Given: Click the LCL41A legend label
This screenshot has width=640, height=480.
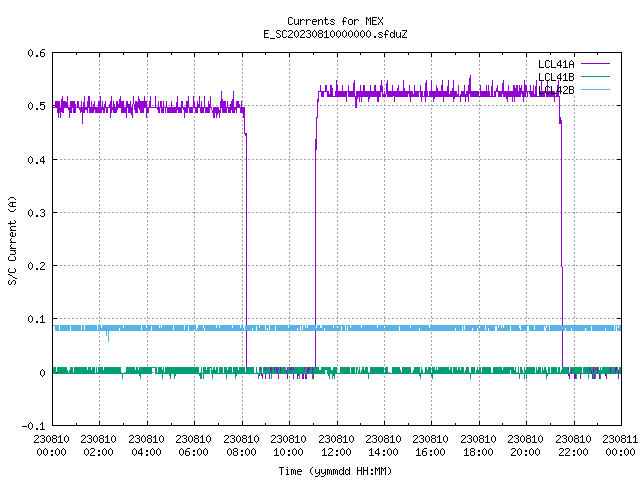Looking at the screenshot, I should tap(556, 64).
